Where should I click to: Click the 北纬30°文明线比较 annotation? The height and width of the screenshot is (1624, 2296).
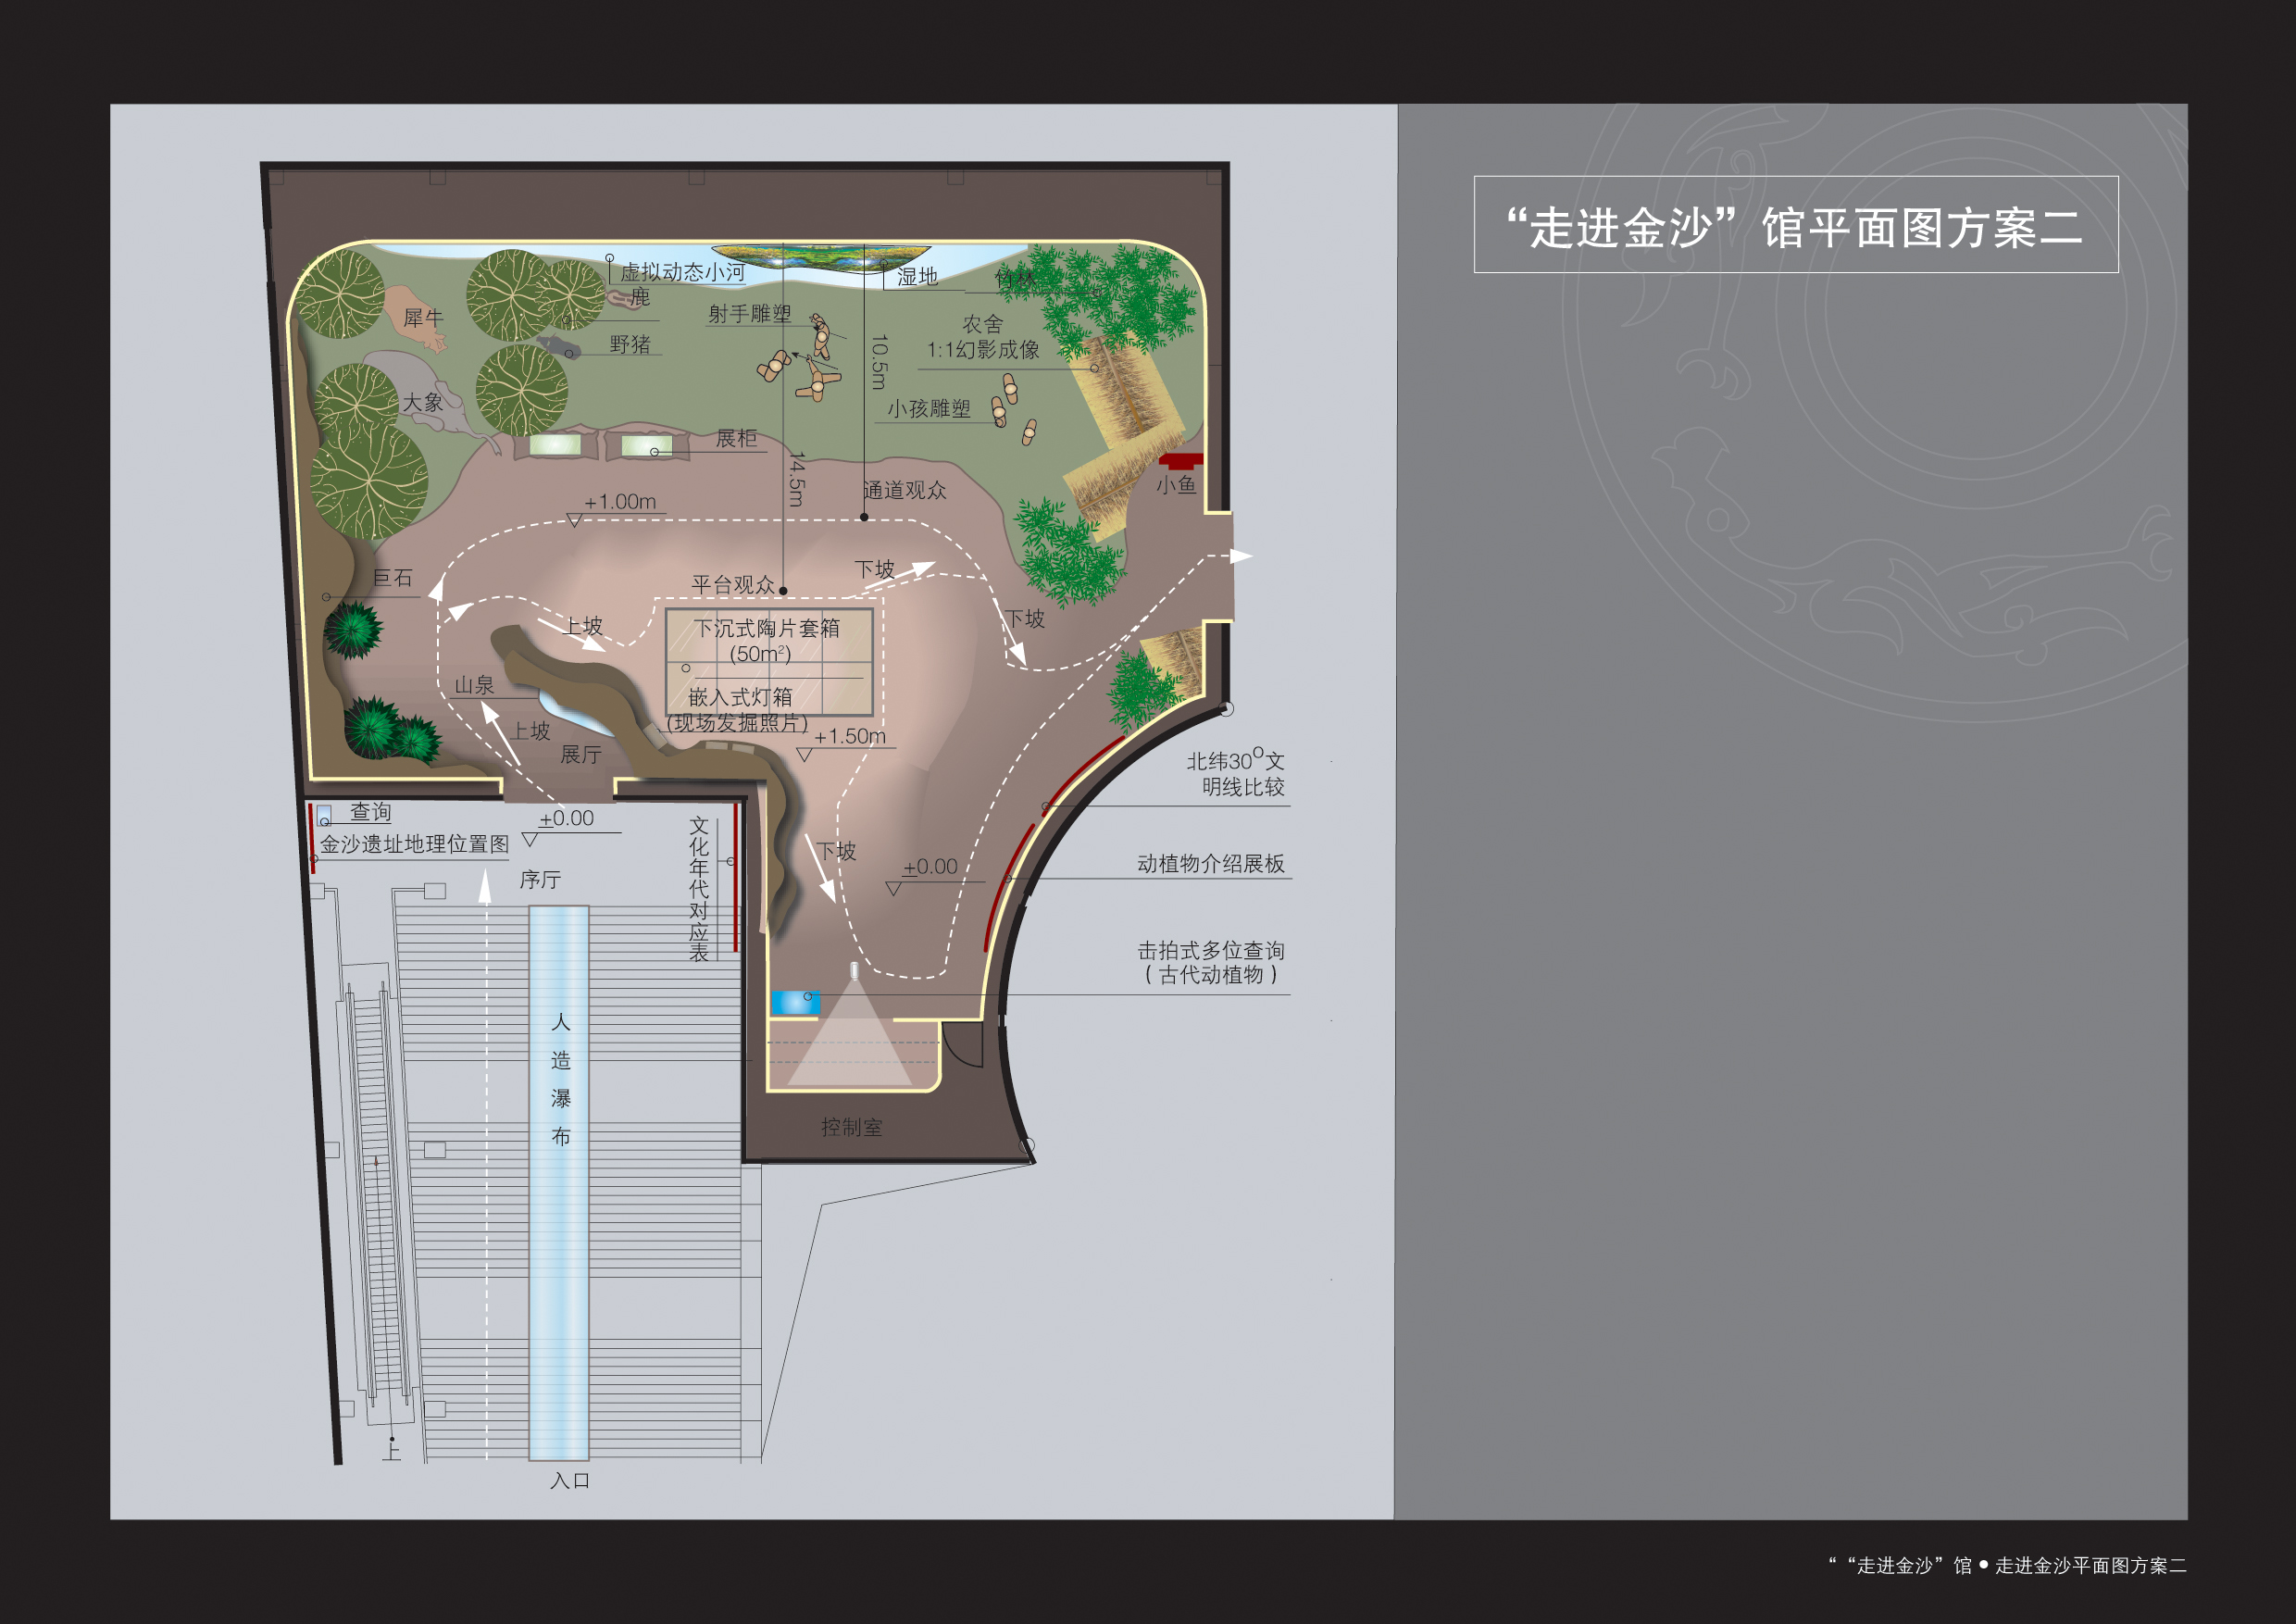1235,774
